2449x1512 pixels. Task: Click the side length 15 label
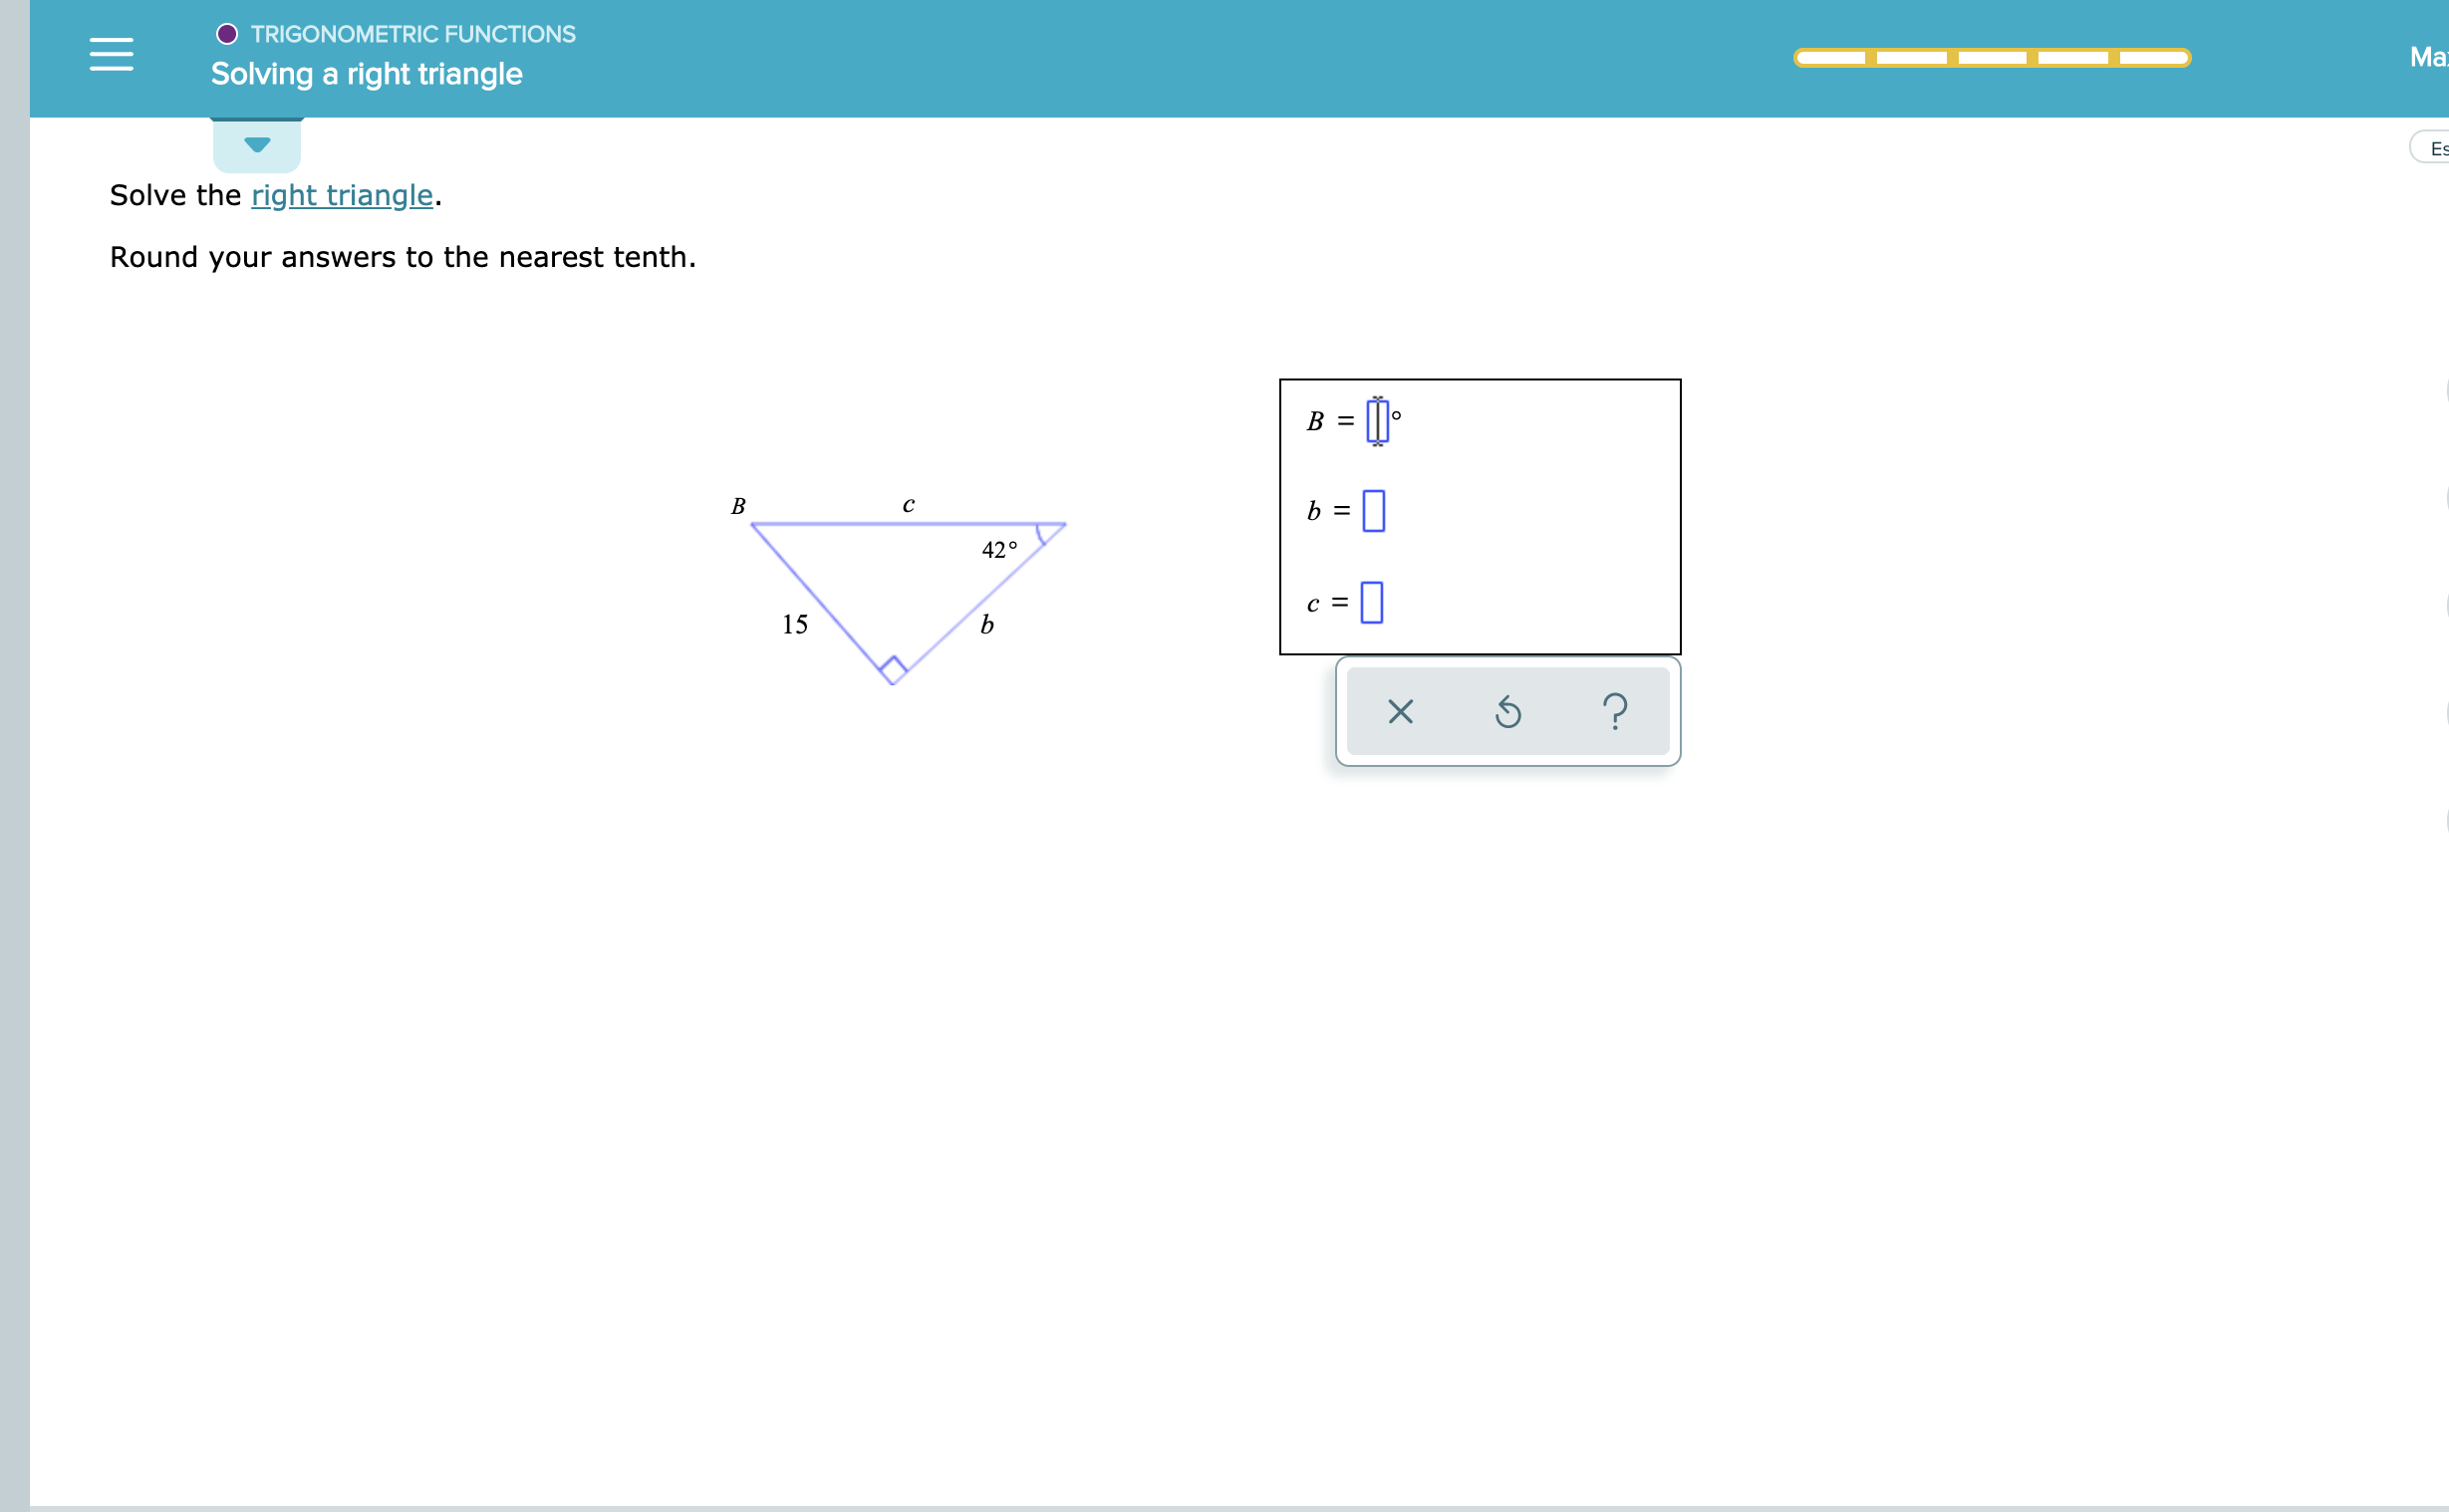coord(795,624)
